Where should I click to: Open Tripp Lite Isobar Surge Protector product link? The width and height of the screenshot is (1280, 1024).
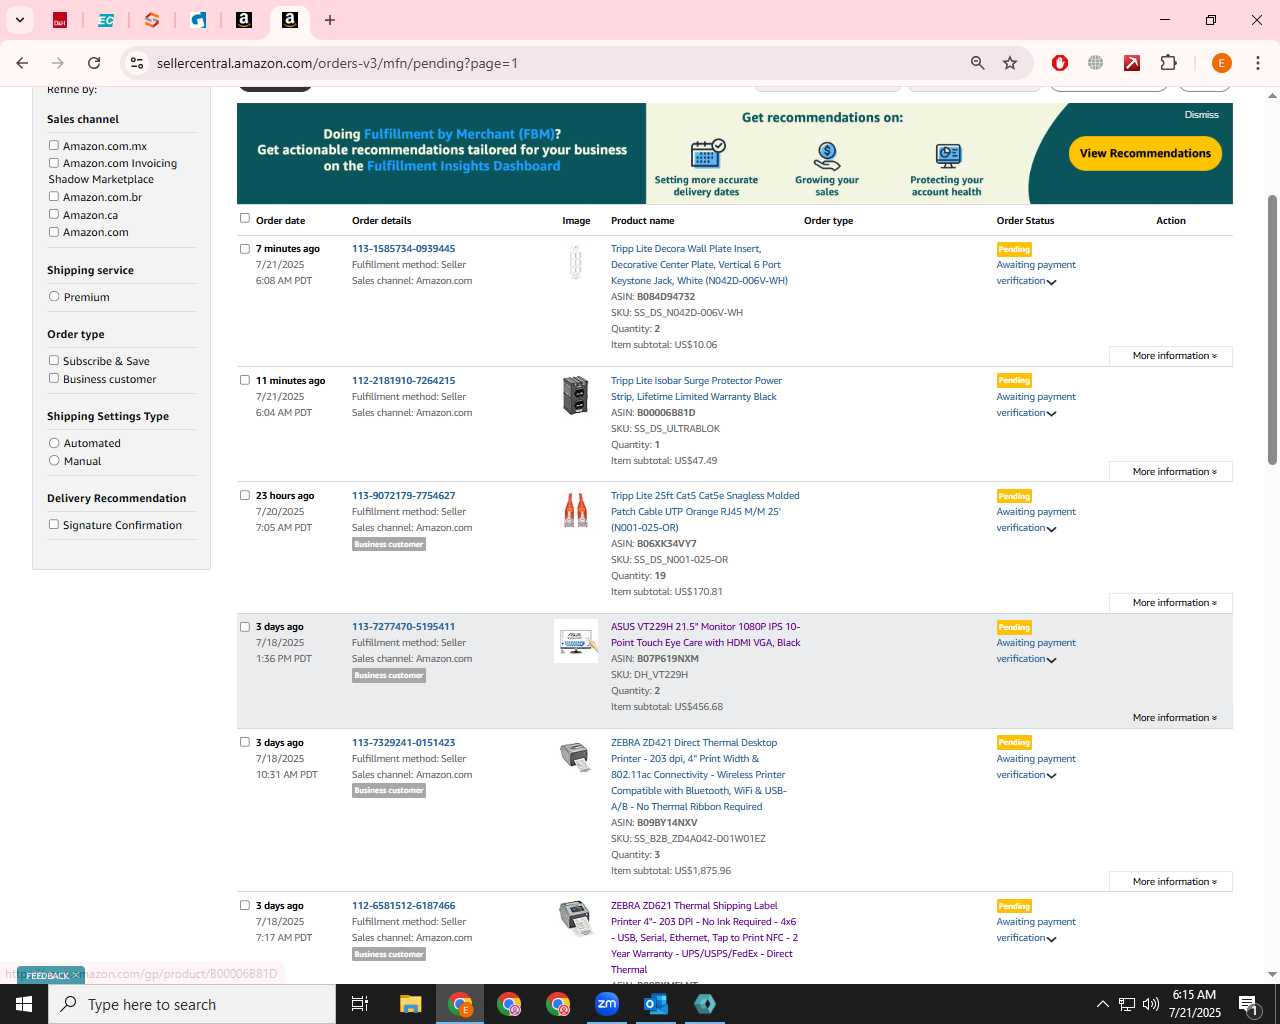(x=696, y=389)
